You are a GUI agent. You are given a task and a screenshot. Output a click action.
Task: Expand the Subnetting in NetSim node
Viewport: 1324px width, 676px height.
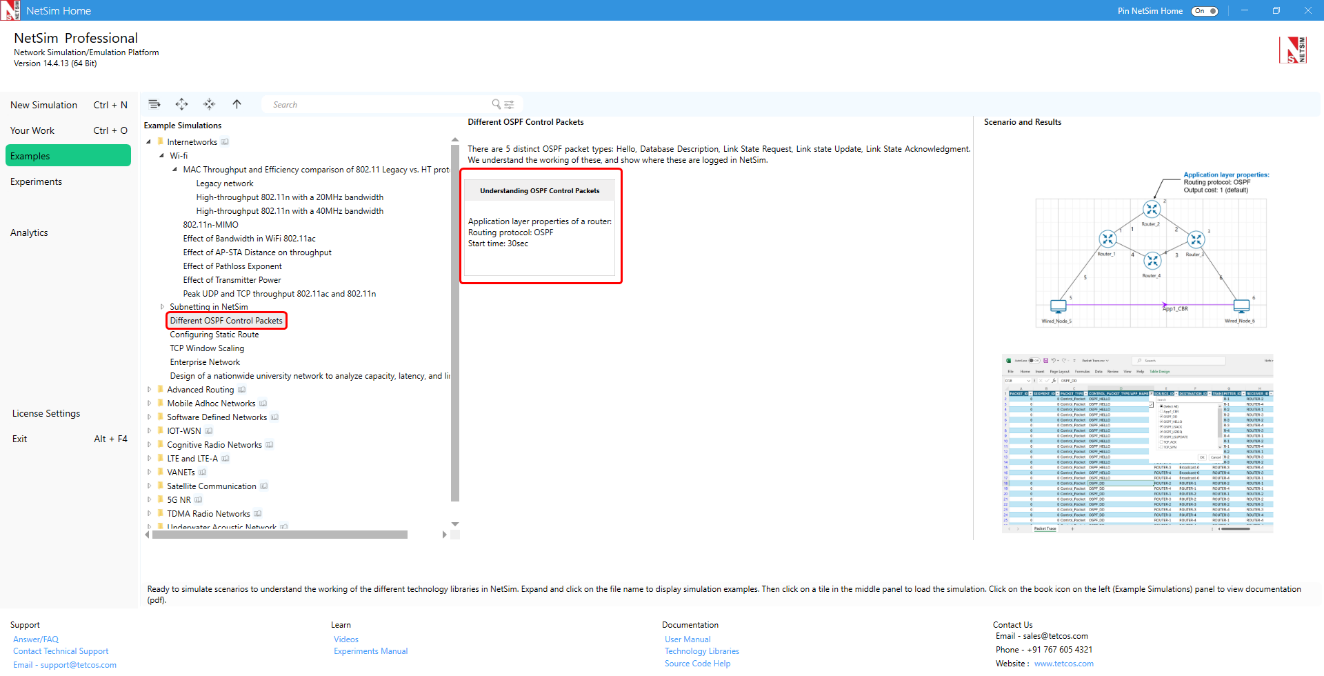point(162,307)
